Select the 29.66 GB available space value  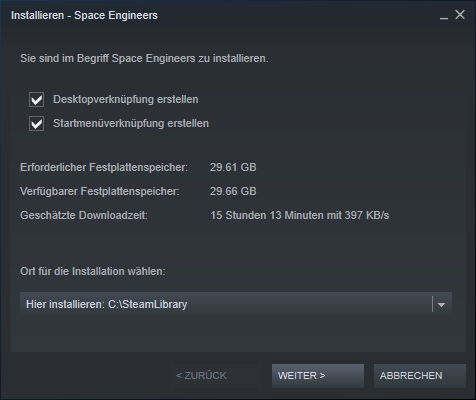pos(233,191)
